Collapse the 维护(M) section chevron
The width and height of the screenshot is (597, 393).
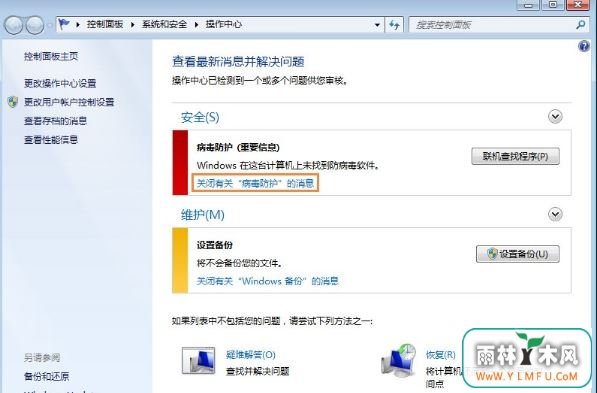[555, 214]
